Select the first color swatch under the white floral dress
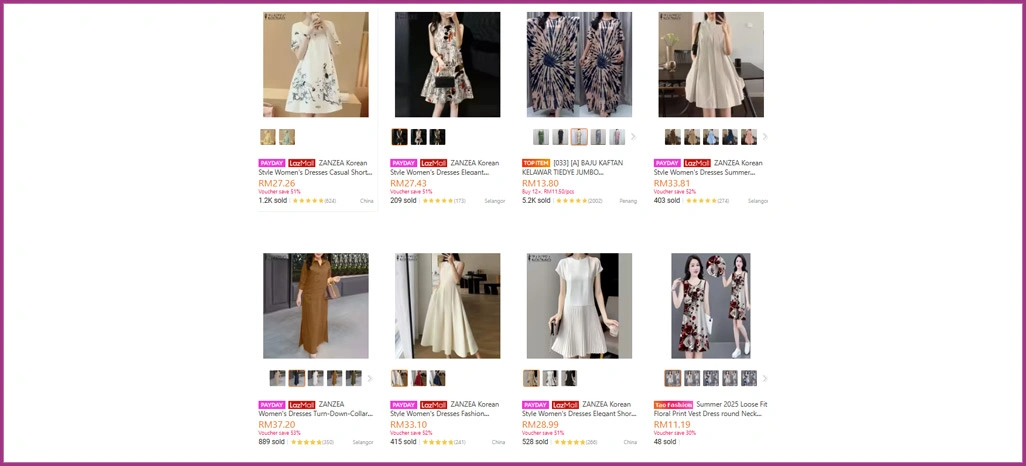The height and width of the screenshot is (466, 1026). (268, 137)
